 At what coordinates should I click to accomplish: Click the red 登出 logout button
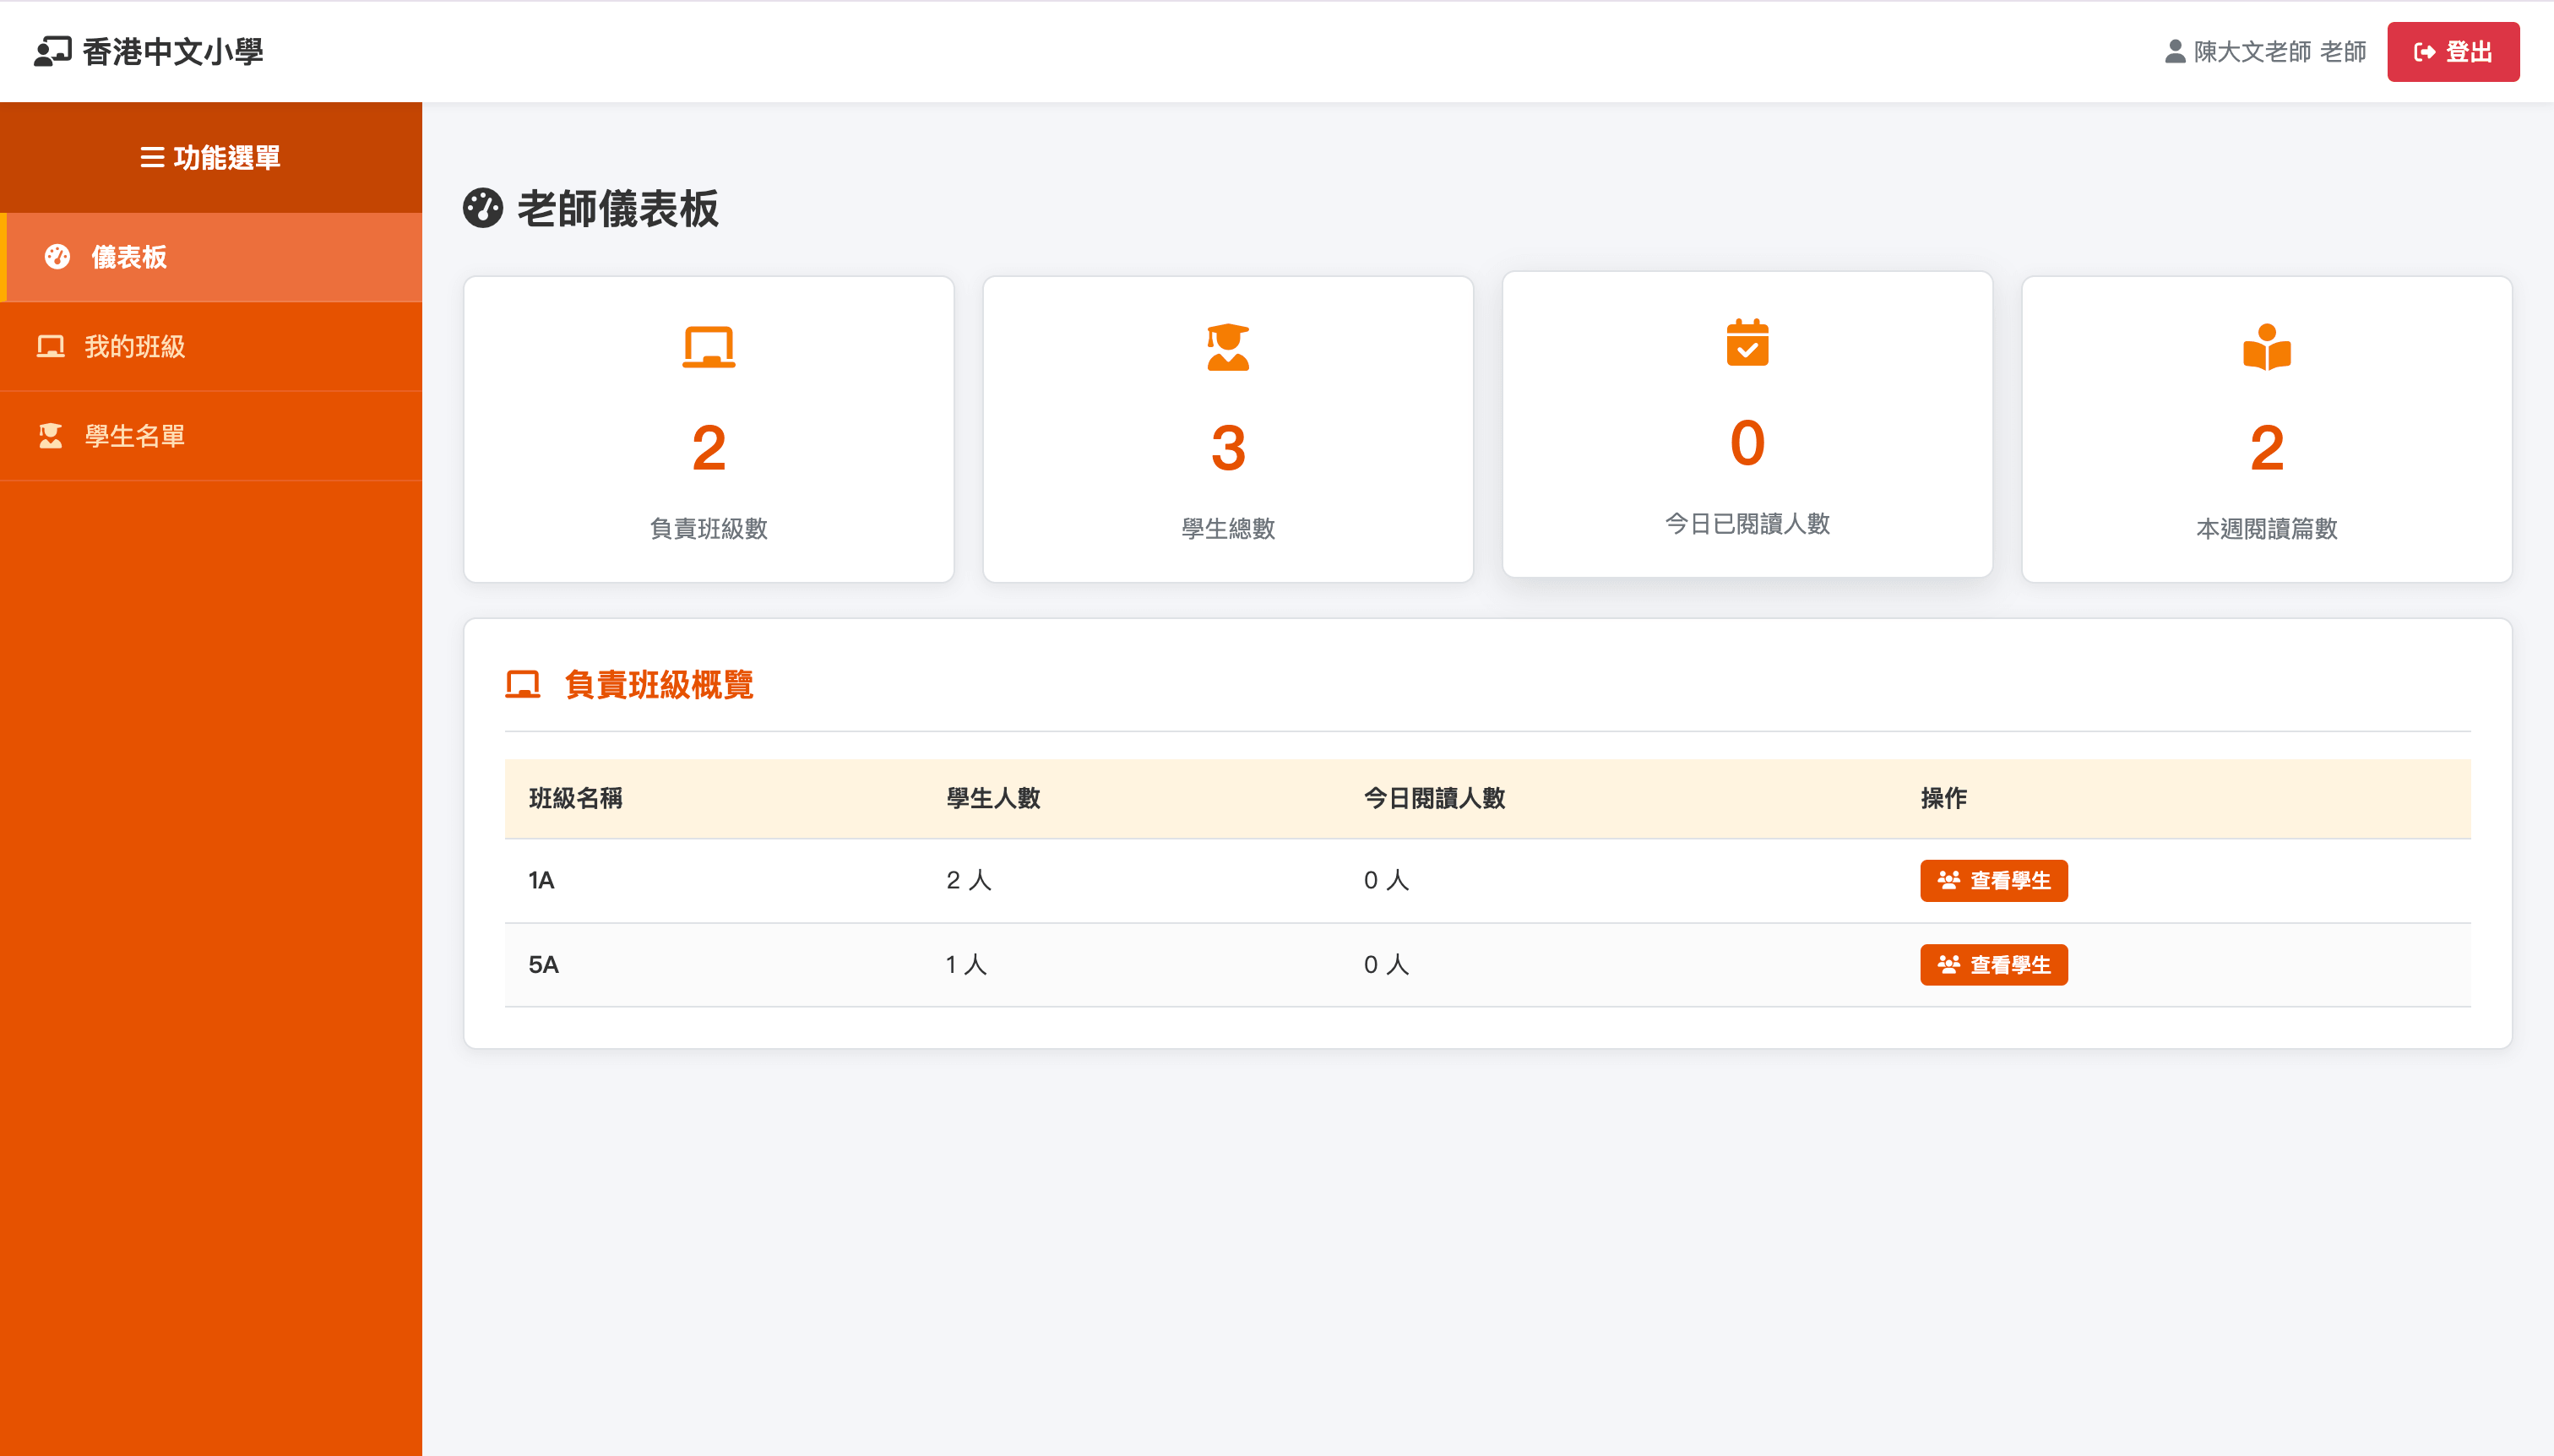pos(2453,52)
